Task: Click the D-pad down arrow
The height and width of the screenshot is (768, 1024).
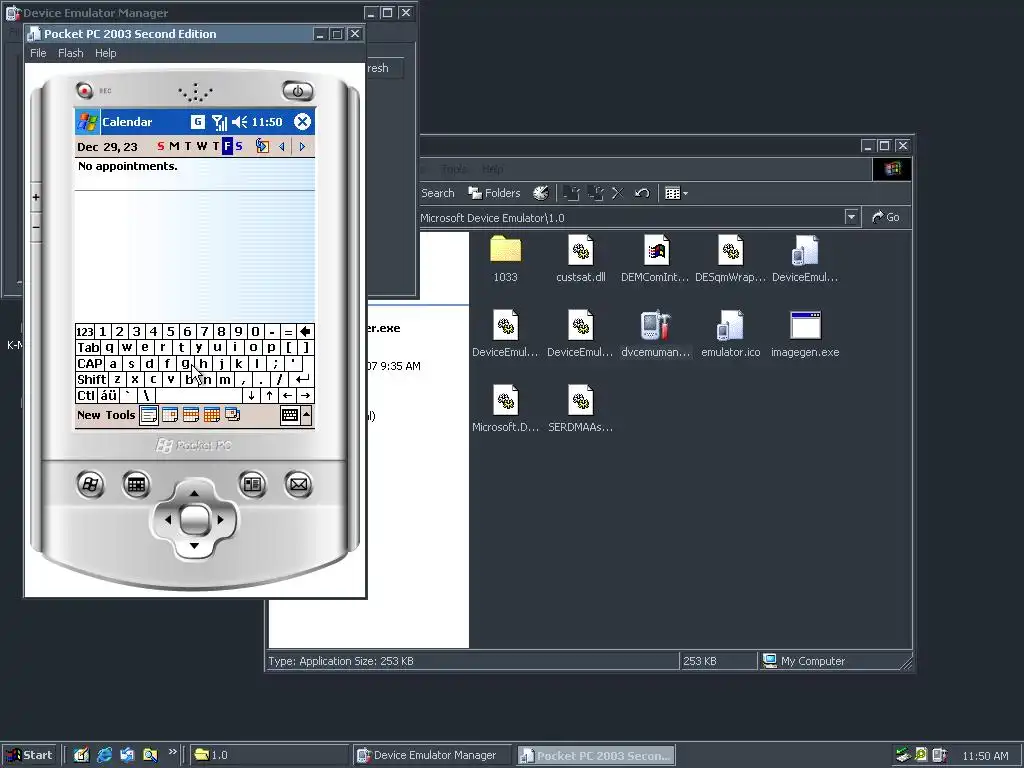Action: [x=194, y=546]
